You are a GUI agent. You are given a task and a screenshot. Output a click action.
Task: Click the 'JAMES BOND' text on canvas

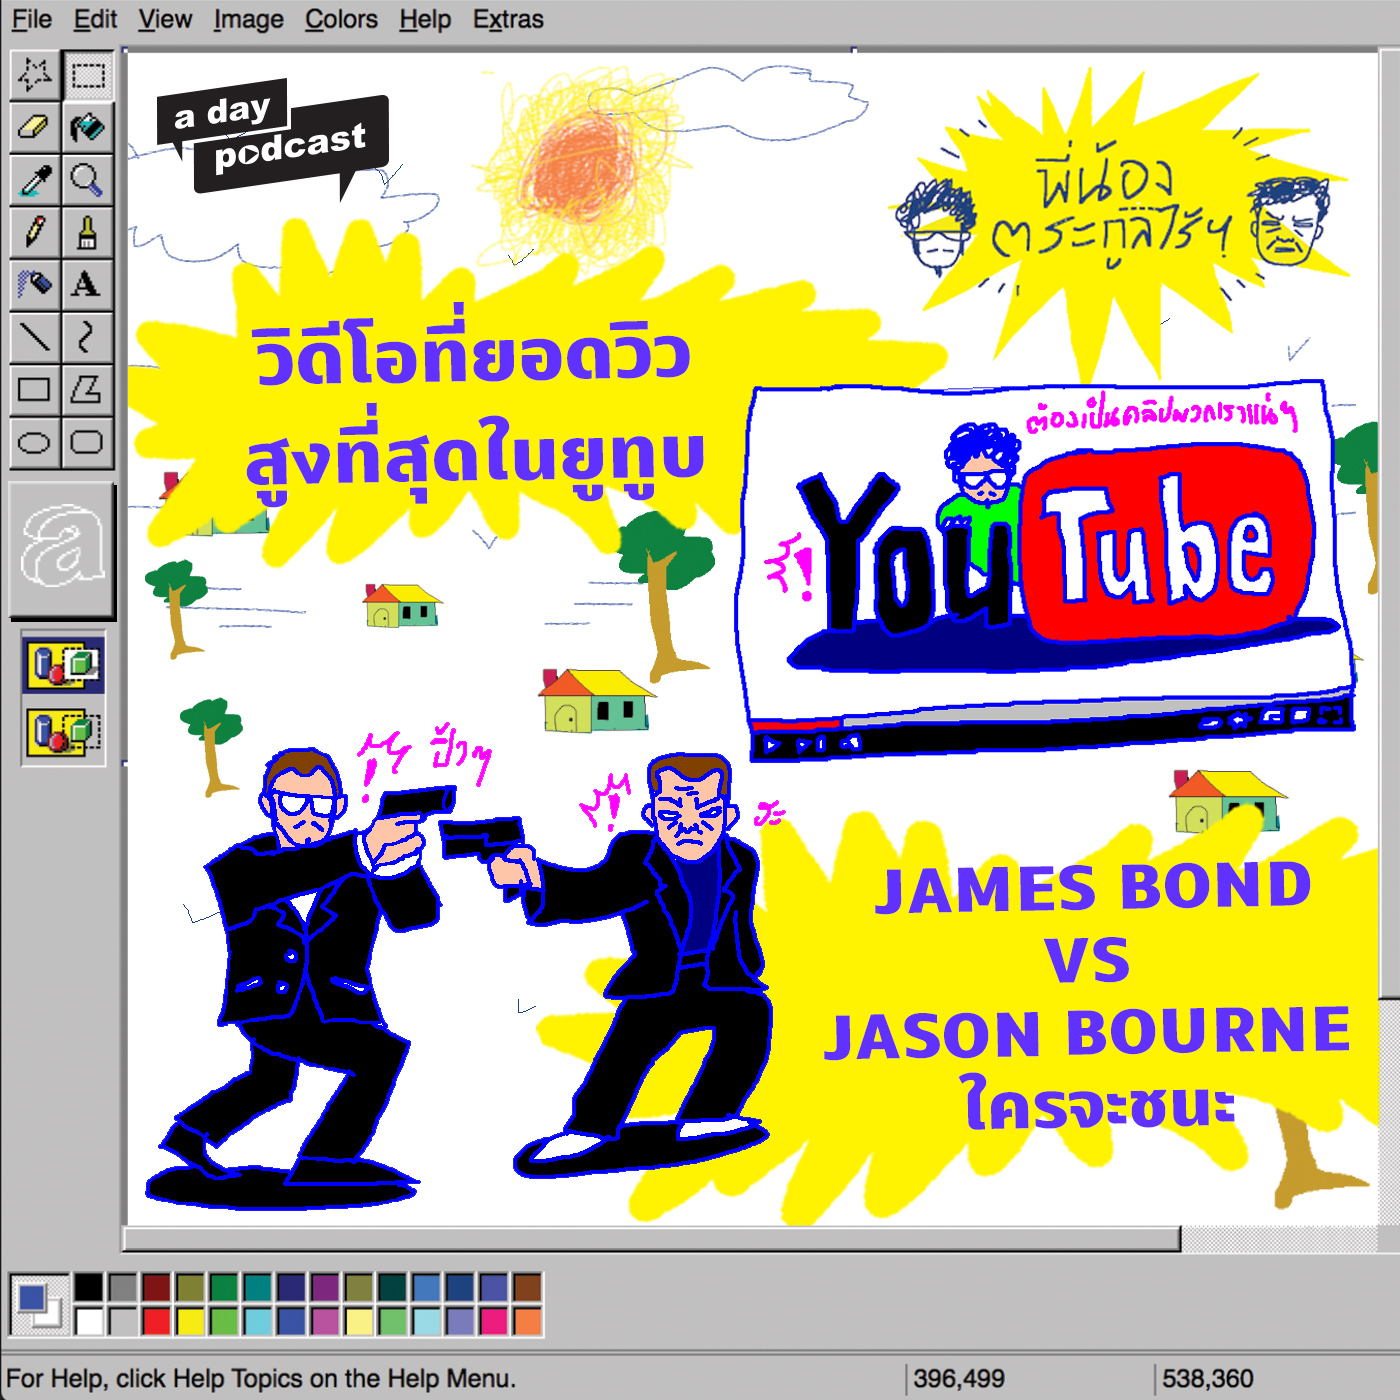coord(1093,889)
